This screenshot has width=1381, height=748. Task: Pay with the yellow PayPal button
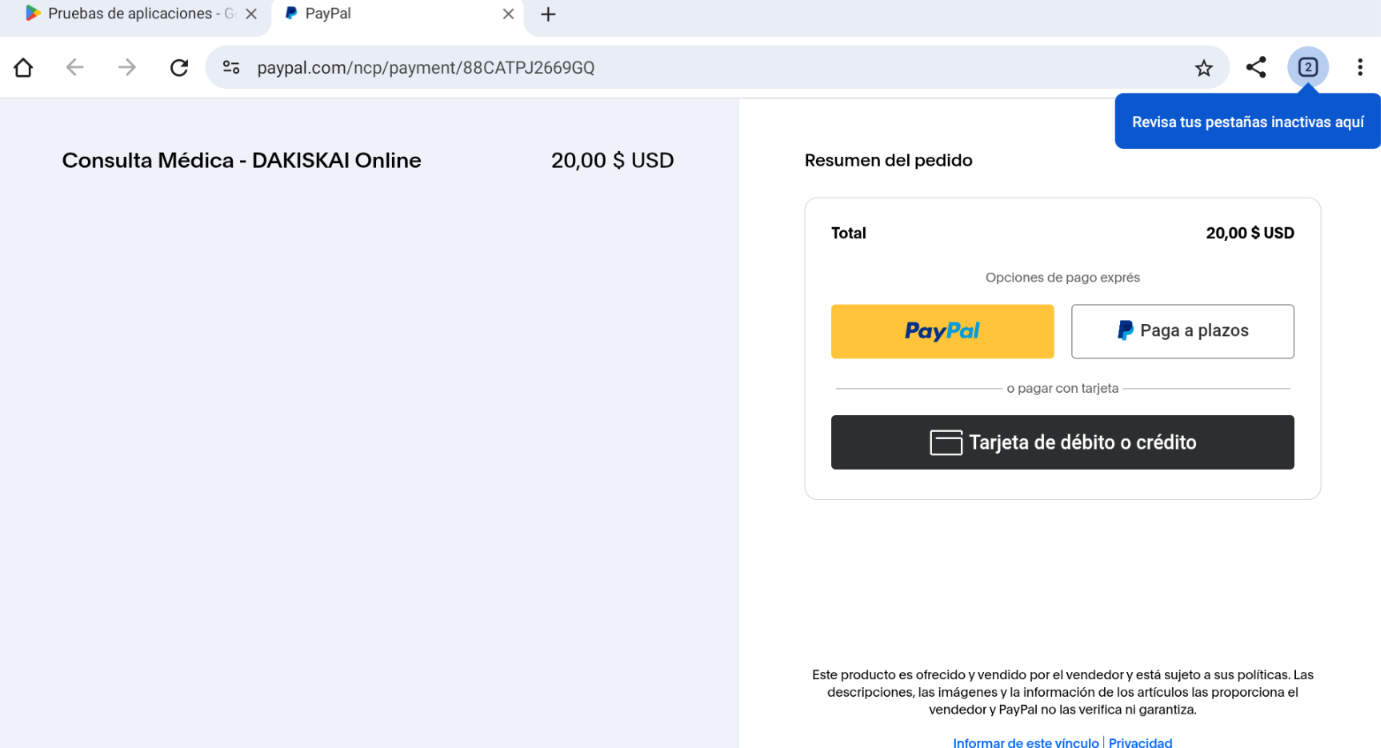point(942,331)
